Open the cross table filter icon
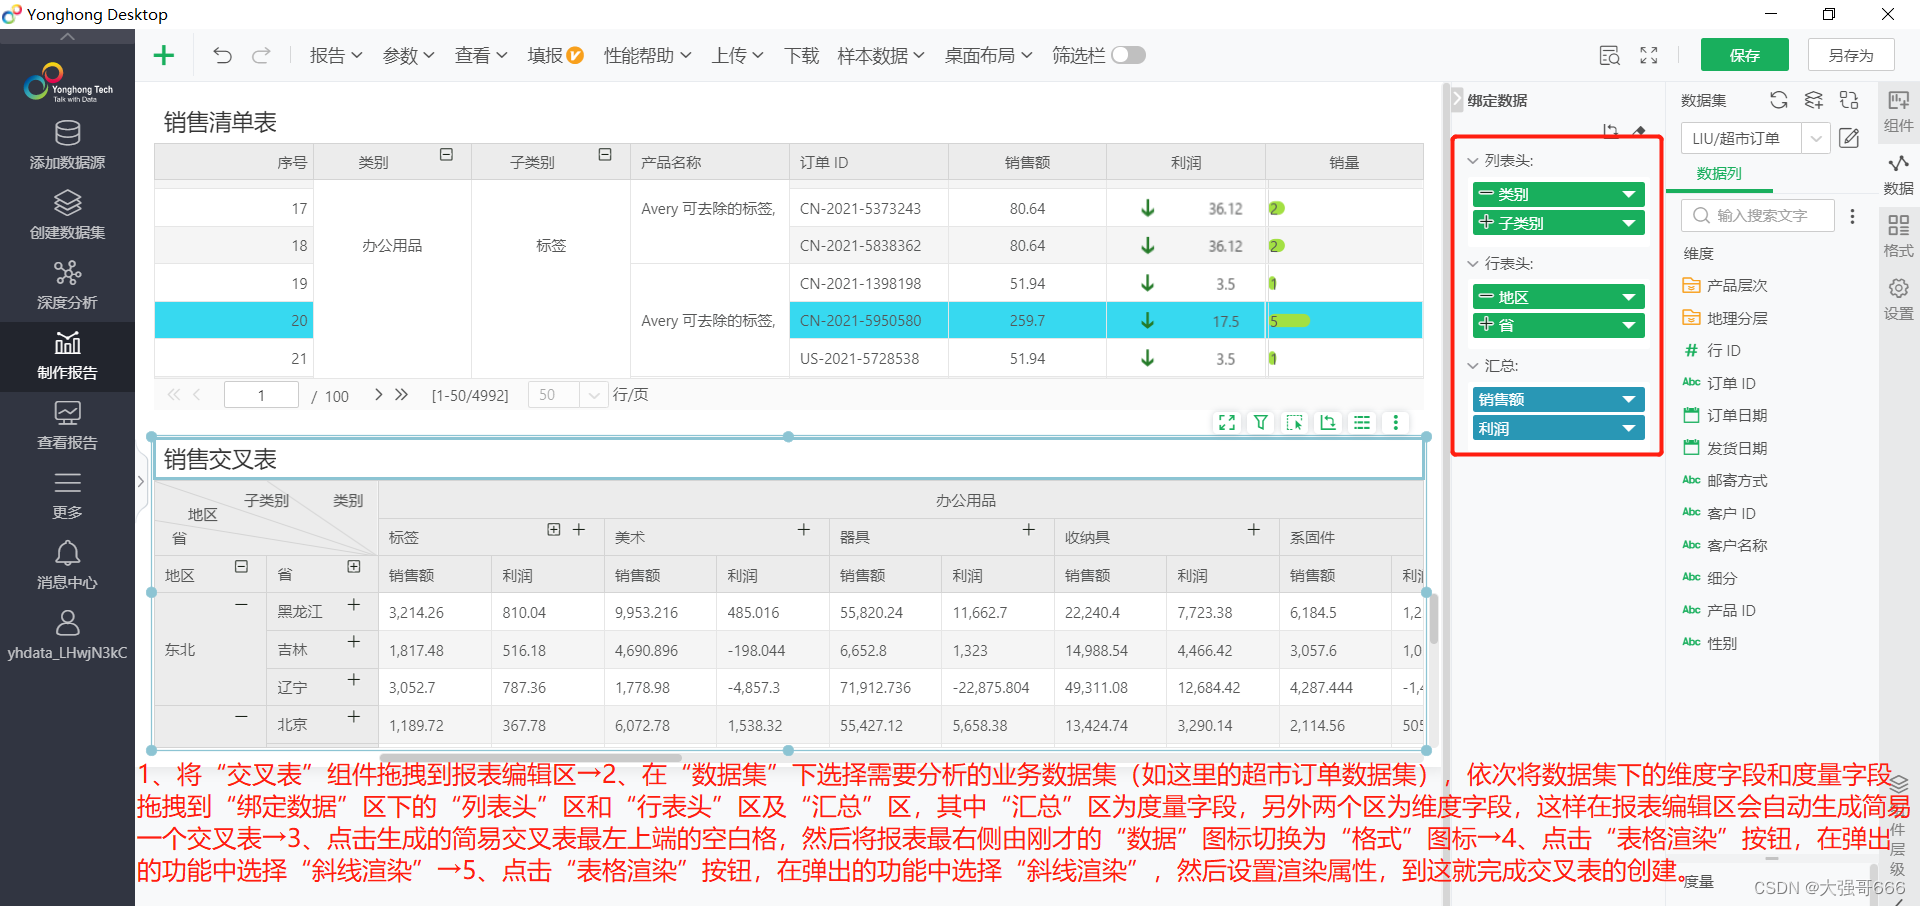Viewport: 1920px width, 906px height. 1261,423
